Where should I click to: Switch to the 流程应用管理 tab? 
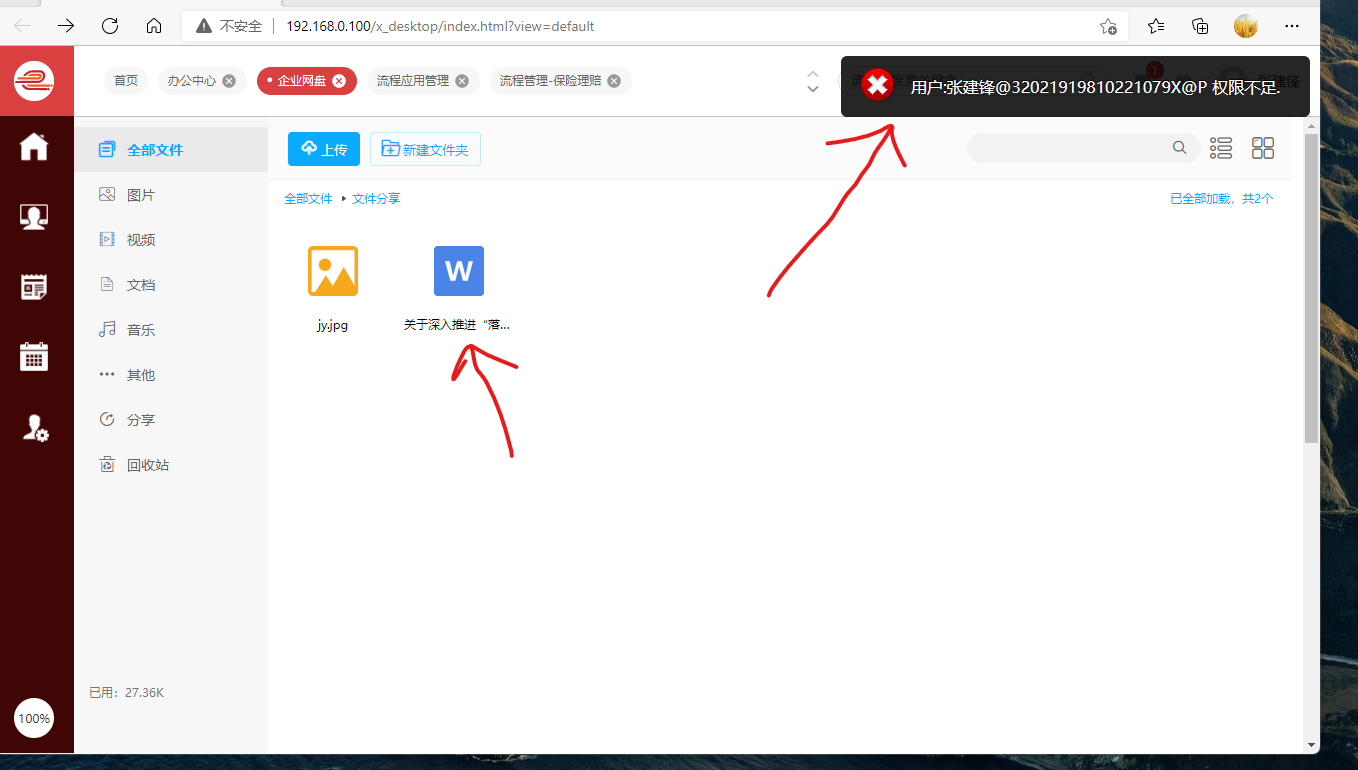[413, 81]
